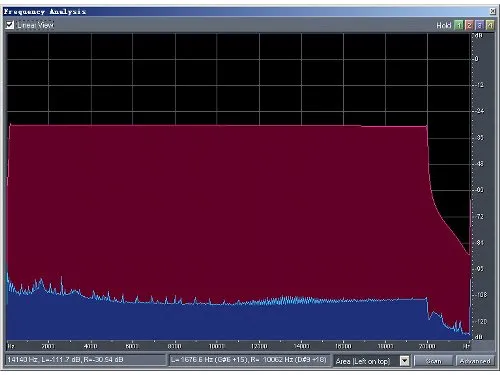The image size is (500, 375).
Task: Close the Frequency Analysis window
Action: tap(492, 11)
